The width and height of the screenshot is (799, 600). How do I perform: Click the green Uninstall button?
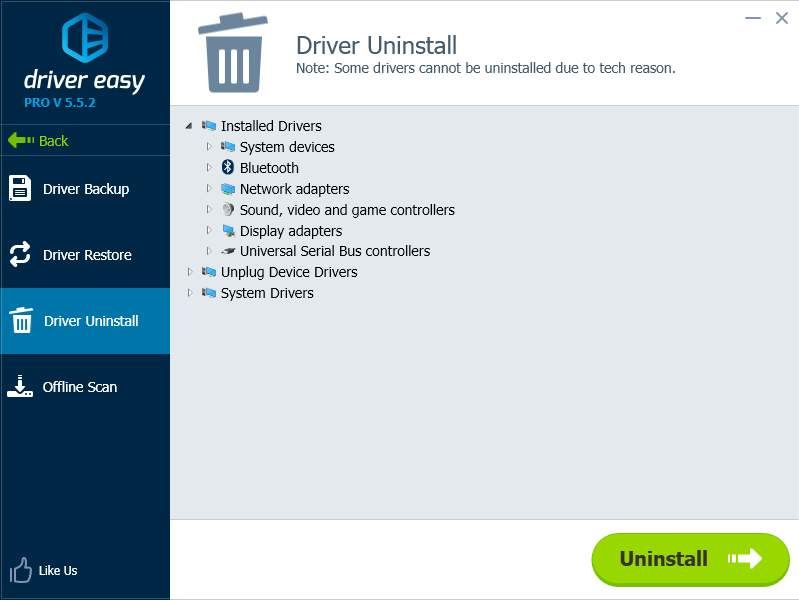[690, 559]
